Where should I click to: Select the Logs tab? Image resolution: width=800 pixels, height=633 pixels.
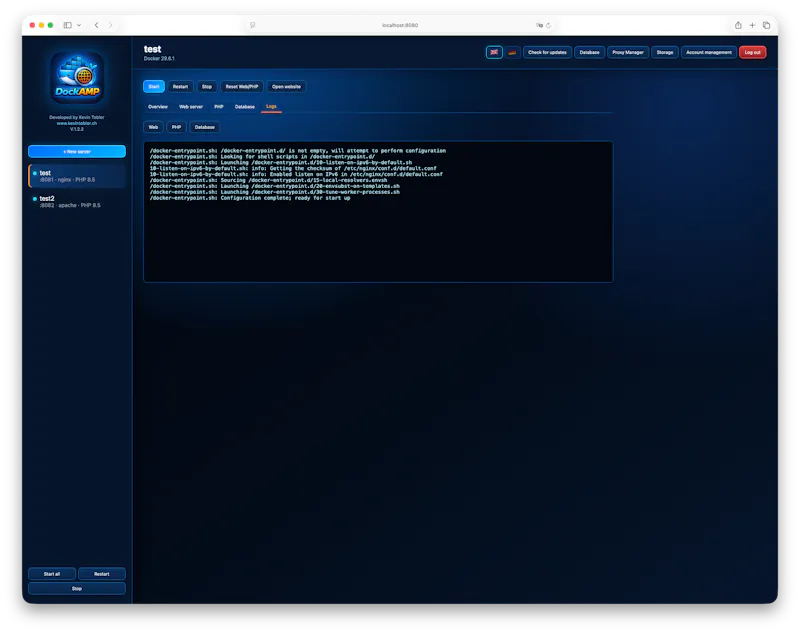coord(271,107)
